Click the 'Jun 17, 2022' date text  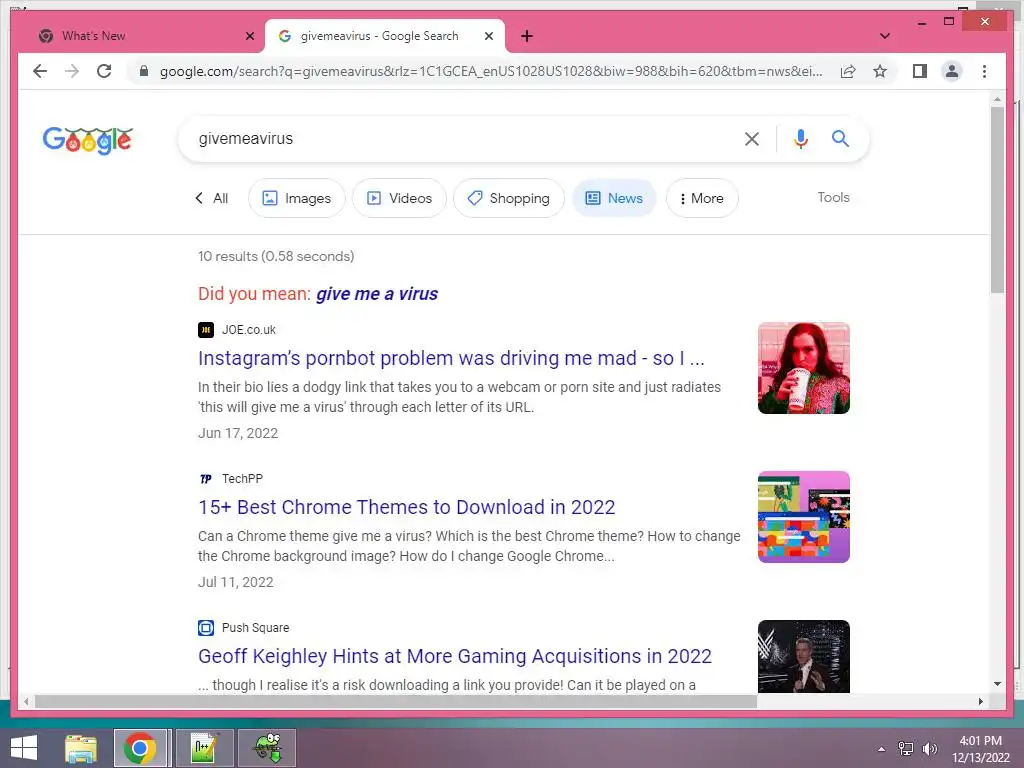click(238, 433)
